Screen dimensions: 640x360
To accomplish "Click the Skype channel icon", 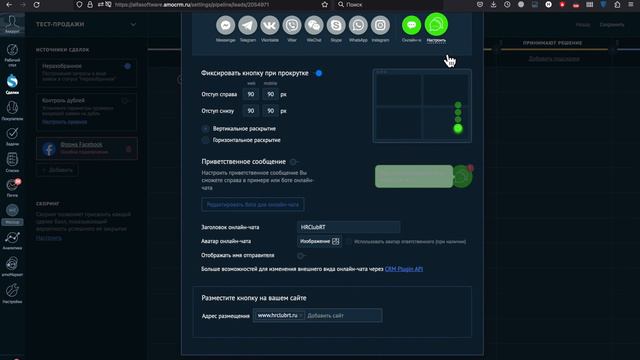I will click(336, 25).
